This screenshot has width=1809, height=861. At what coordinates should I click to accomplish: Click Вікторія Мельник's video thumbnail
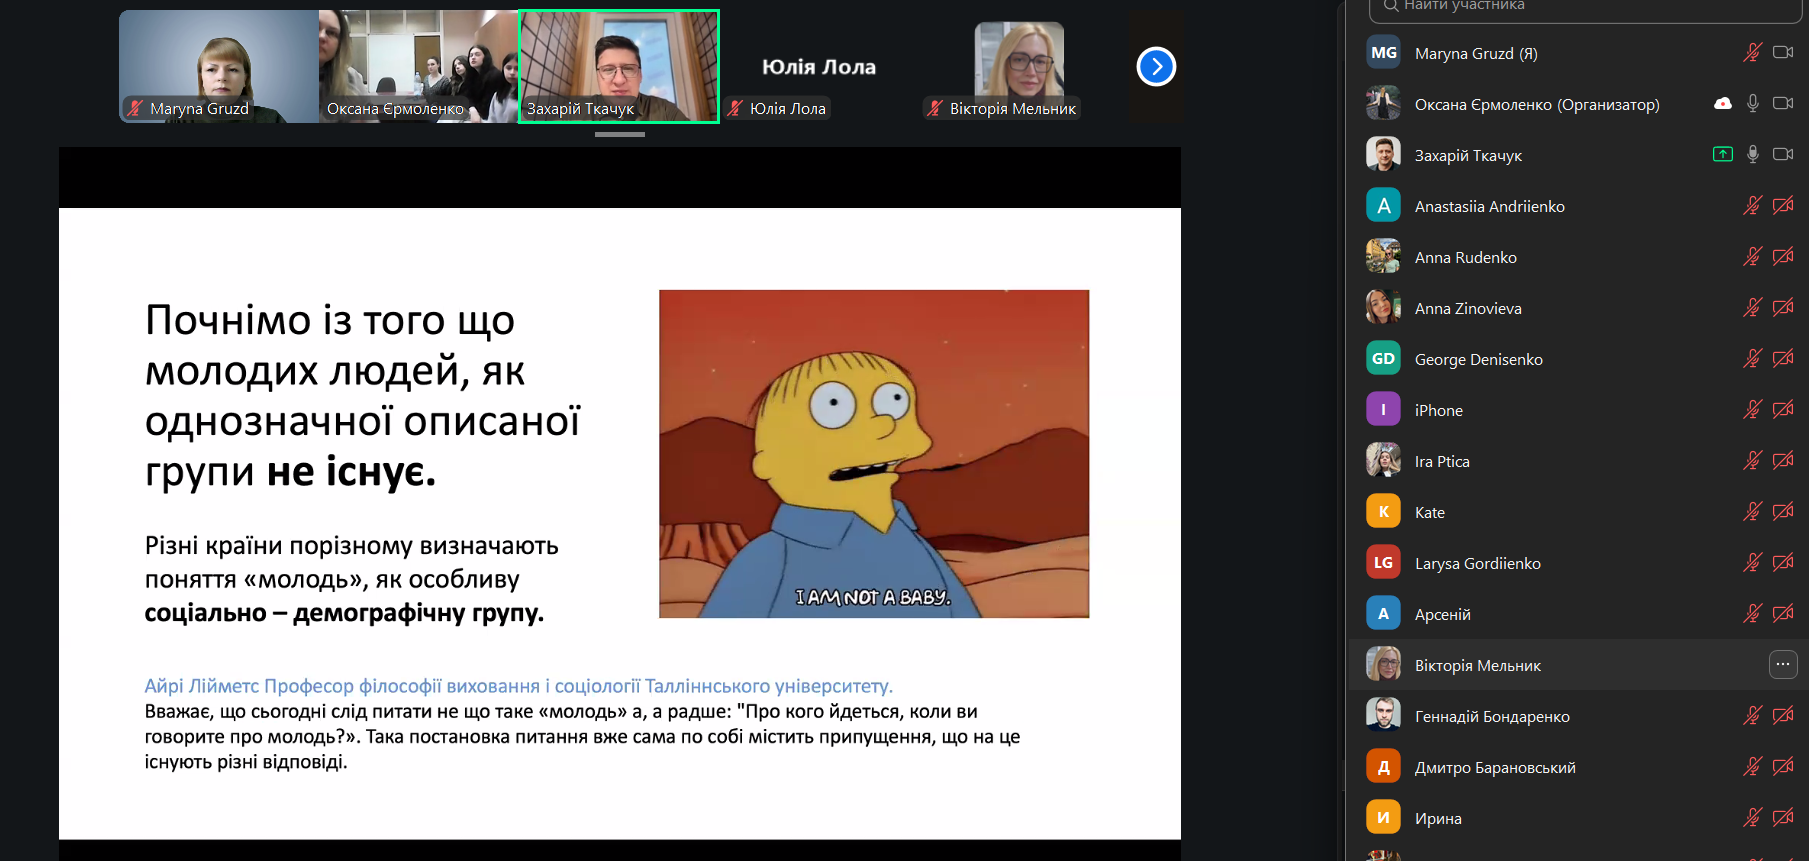point(1018,66)
